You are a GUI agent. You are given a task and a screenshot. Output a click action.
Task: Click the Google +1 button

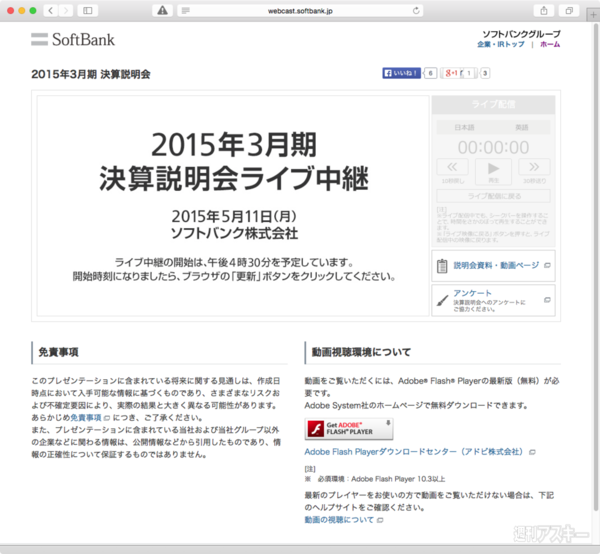452,73
